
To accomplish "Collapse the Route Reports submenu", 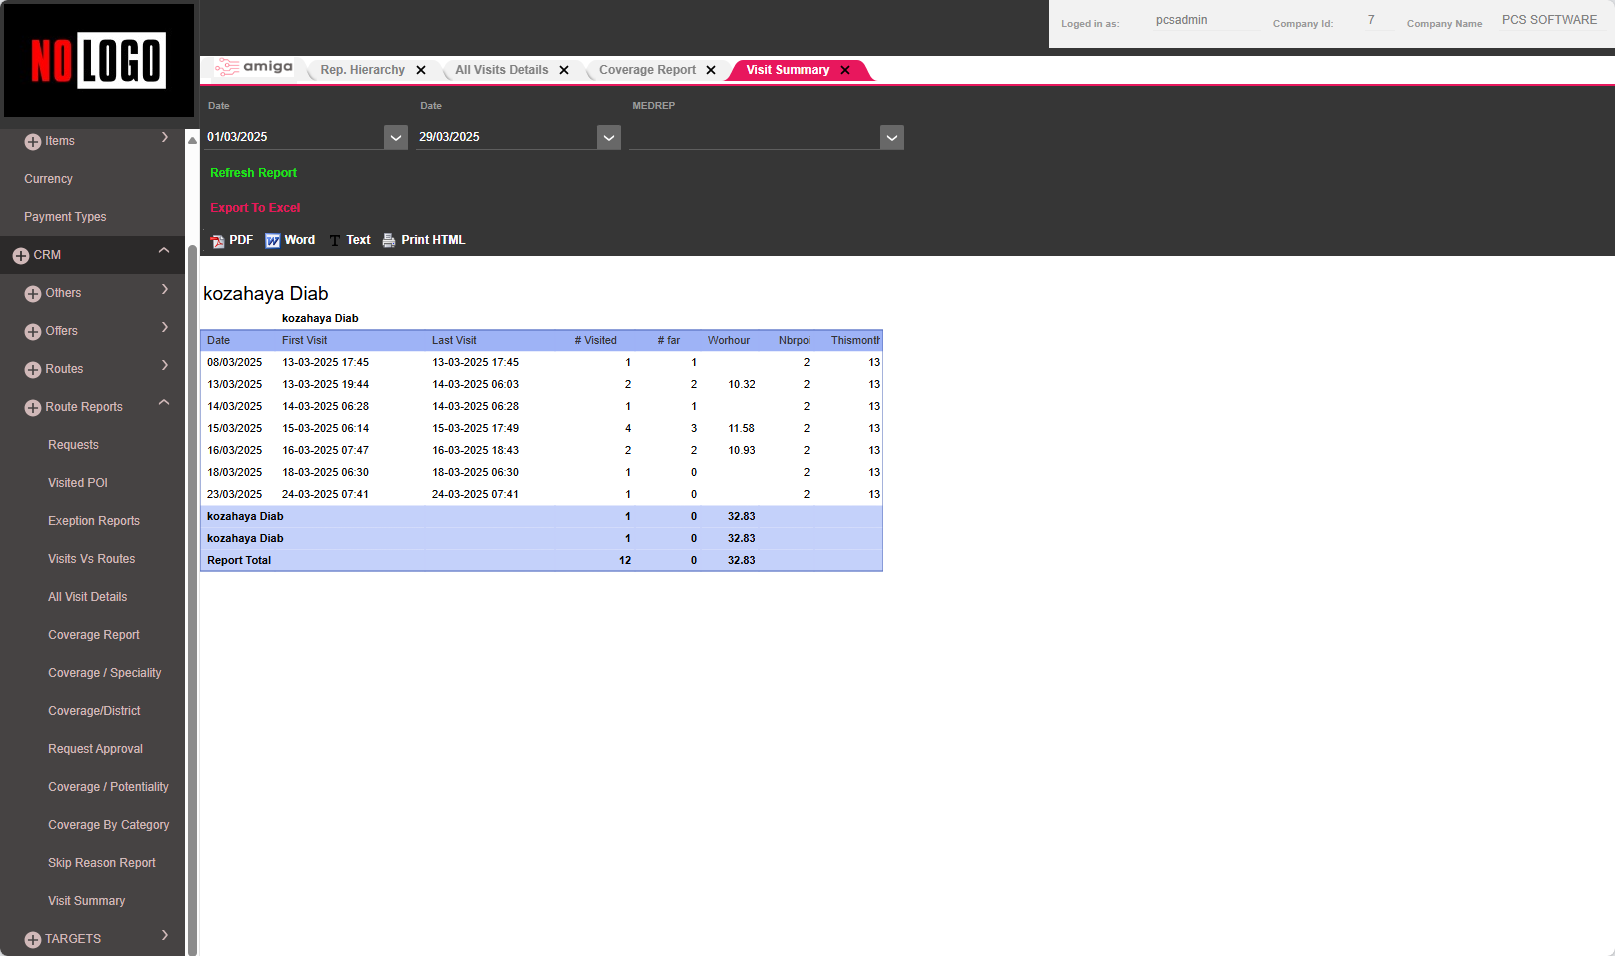I will [x=164, y=403].
